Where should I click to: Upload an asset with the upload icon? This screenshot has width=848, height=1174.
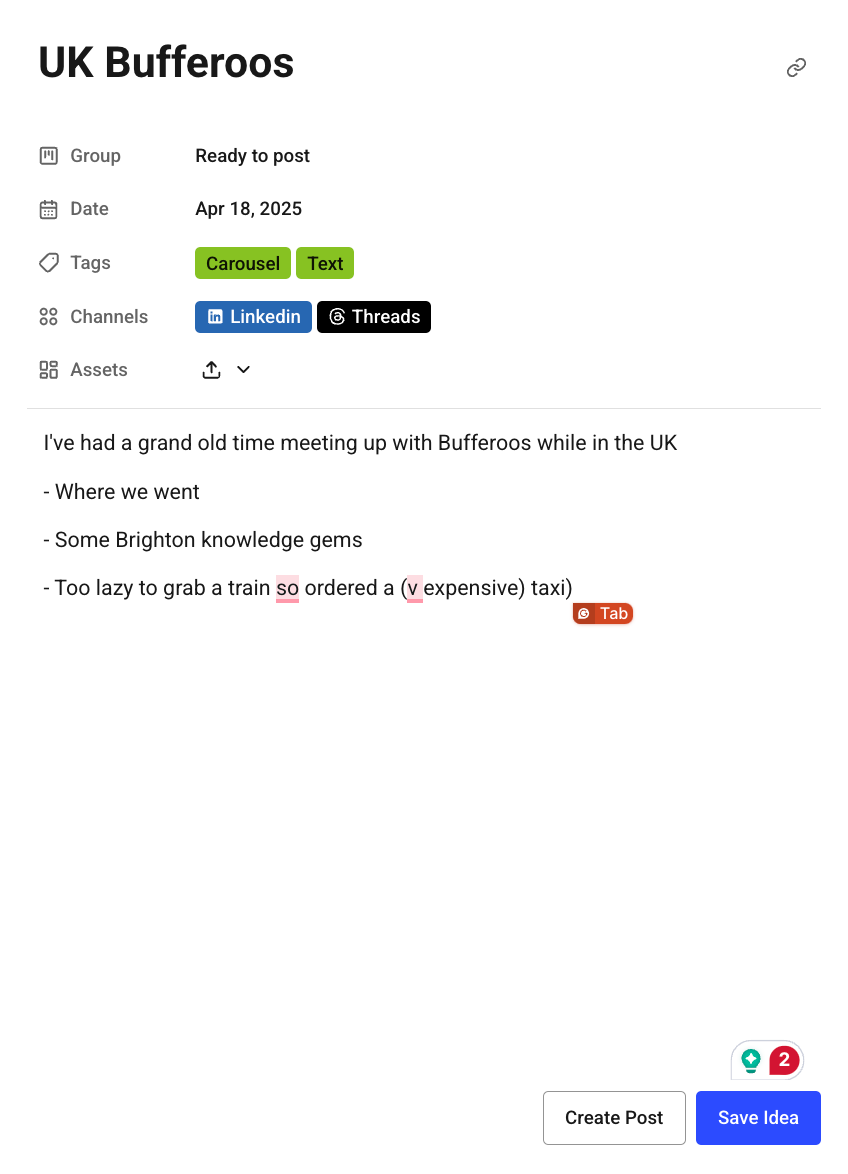(x=212, y=370)
